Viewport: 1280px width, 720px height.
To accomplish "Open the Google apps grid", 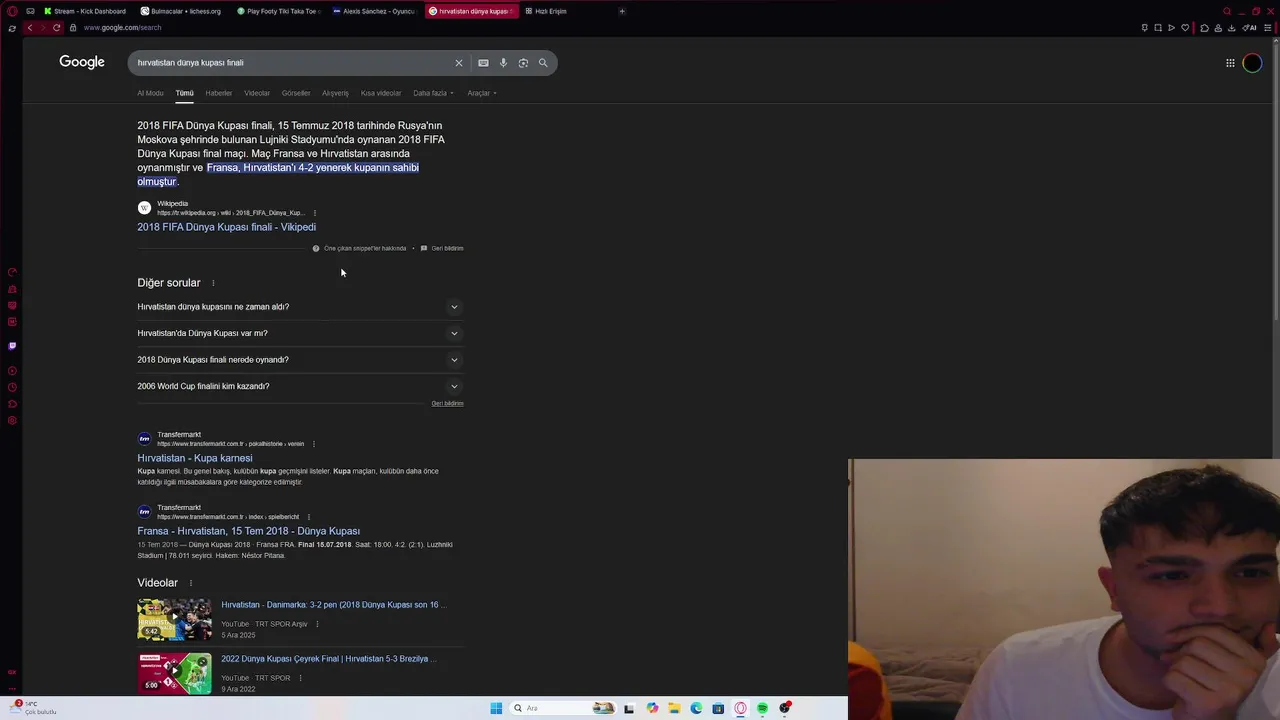I will tap(1230, 63).
